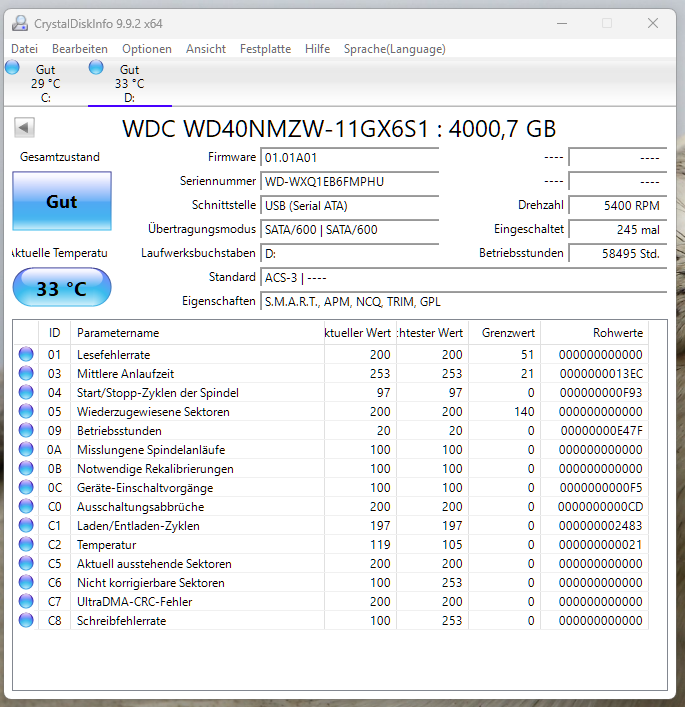
Task: Click status orb of Nicht korrigierbare Sektoren row
Action: pyautogui.click(x=26, y=582)
